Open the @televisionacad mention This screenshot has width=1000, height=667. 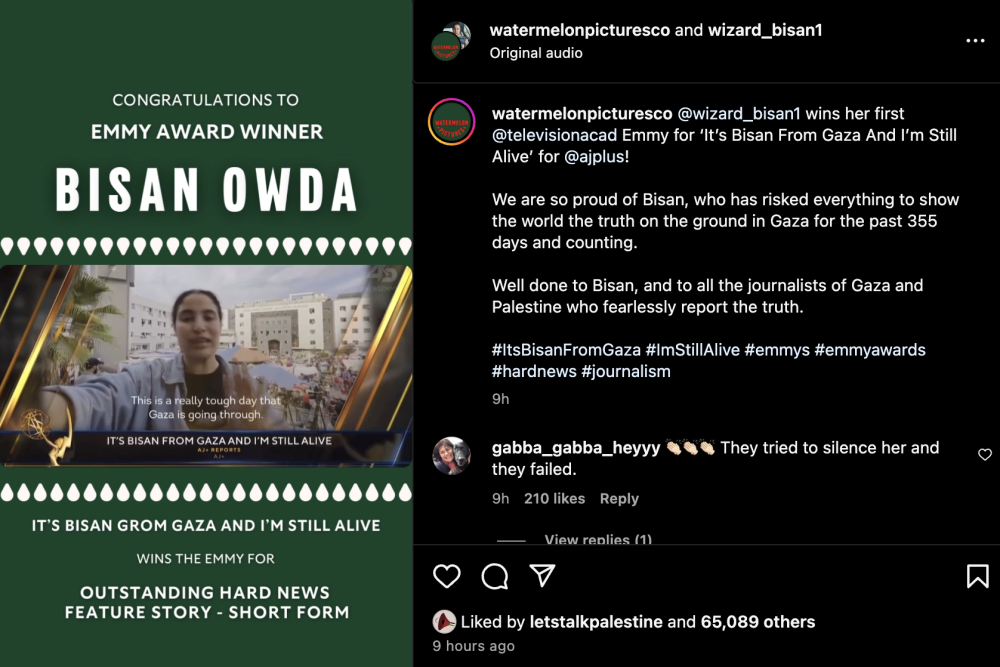tap(554, 135)
